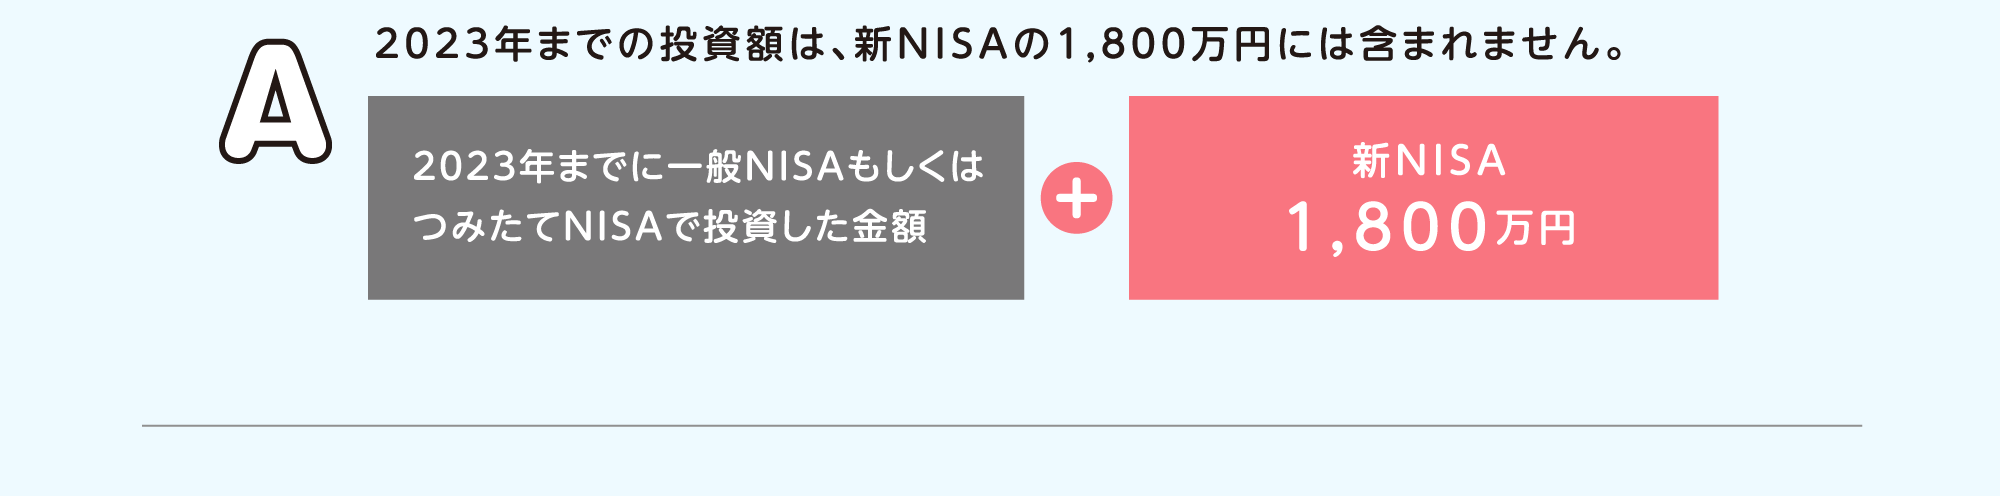Viewport: 2000px width, 496px height.
Task: Click the horizontal divider line below the boxes
Action: (1002, 426)
